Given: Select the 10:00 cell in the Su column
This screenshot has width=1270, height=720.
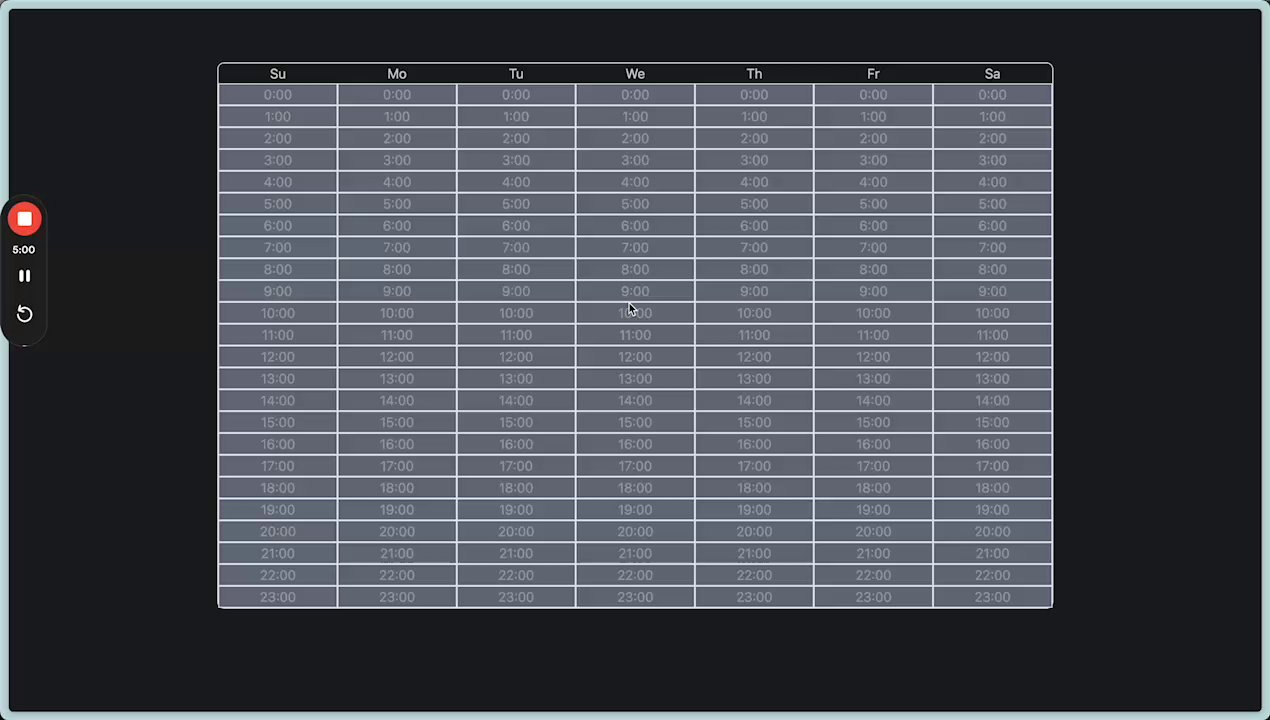Looking at the screenshot, I should click(278, 313).
